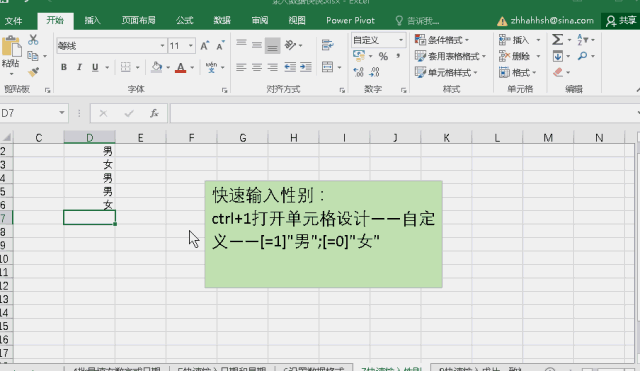
Task: Click the 共享 Share button
Action: click(x=621, y=21)
